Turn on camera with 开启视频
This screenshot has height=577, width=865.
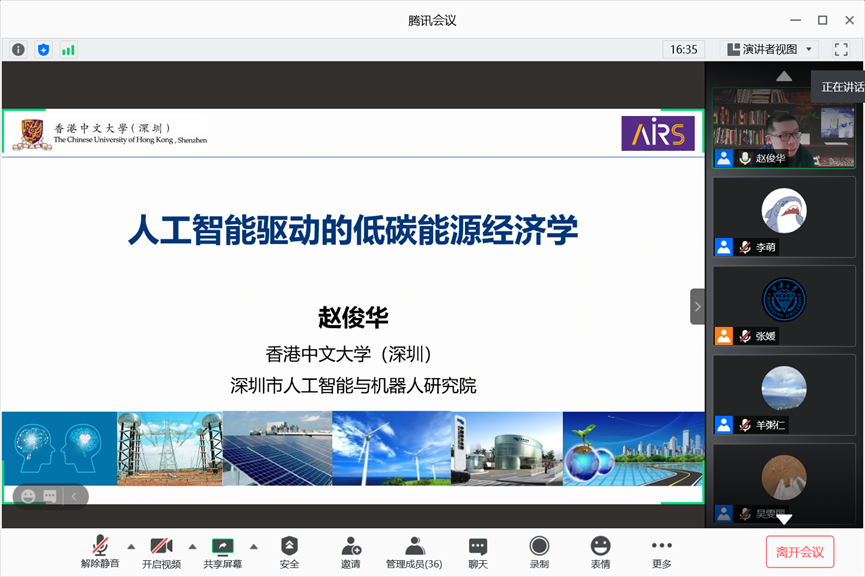coord(161,551)
